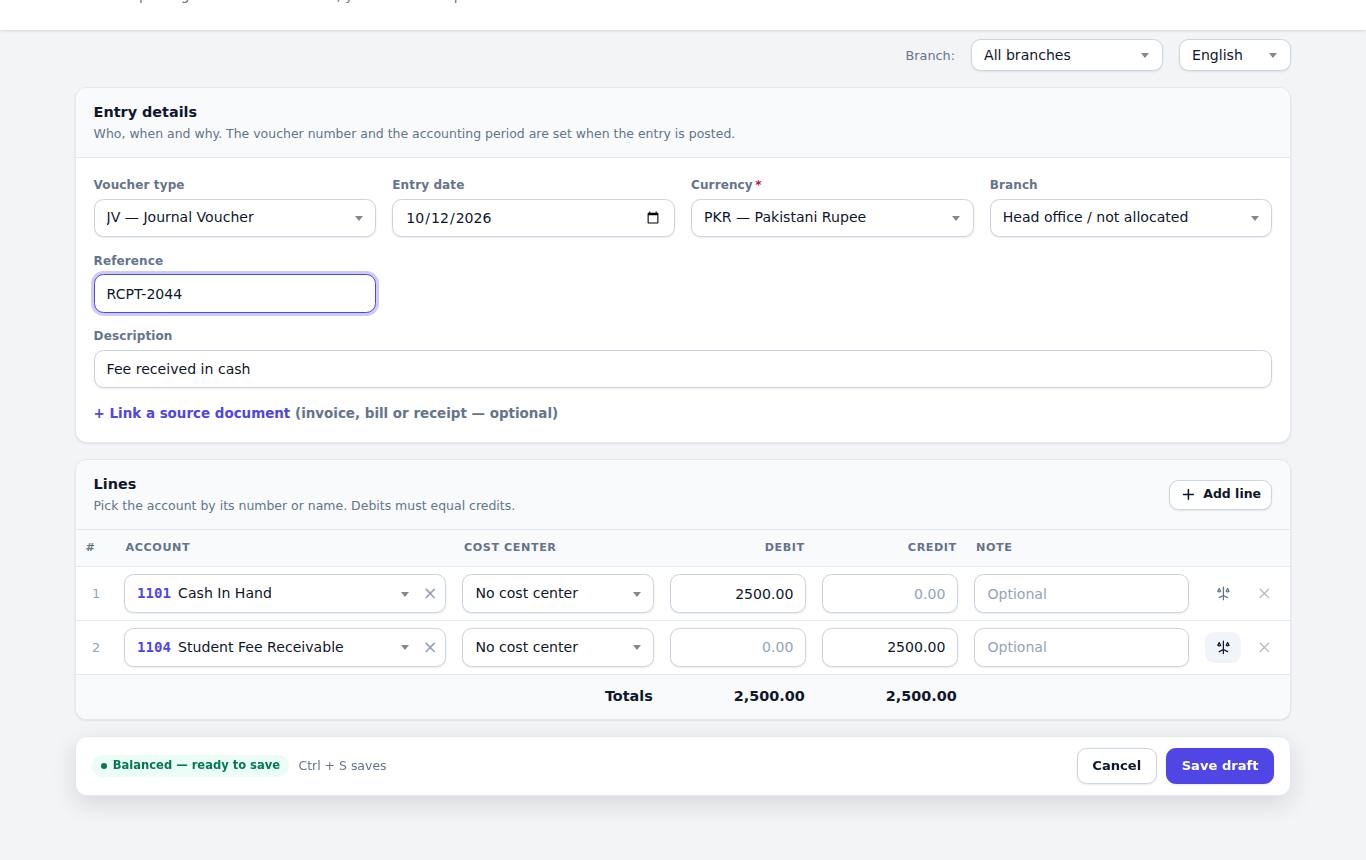Edit the debit amount on line 1
1366x860 pixels.
tap(737, 593)
